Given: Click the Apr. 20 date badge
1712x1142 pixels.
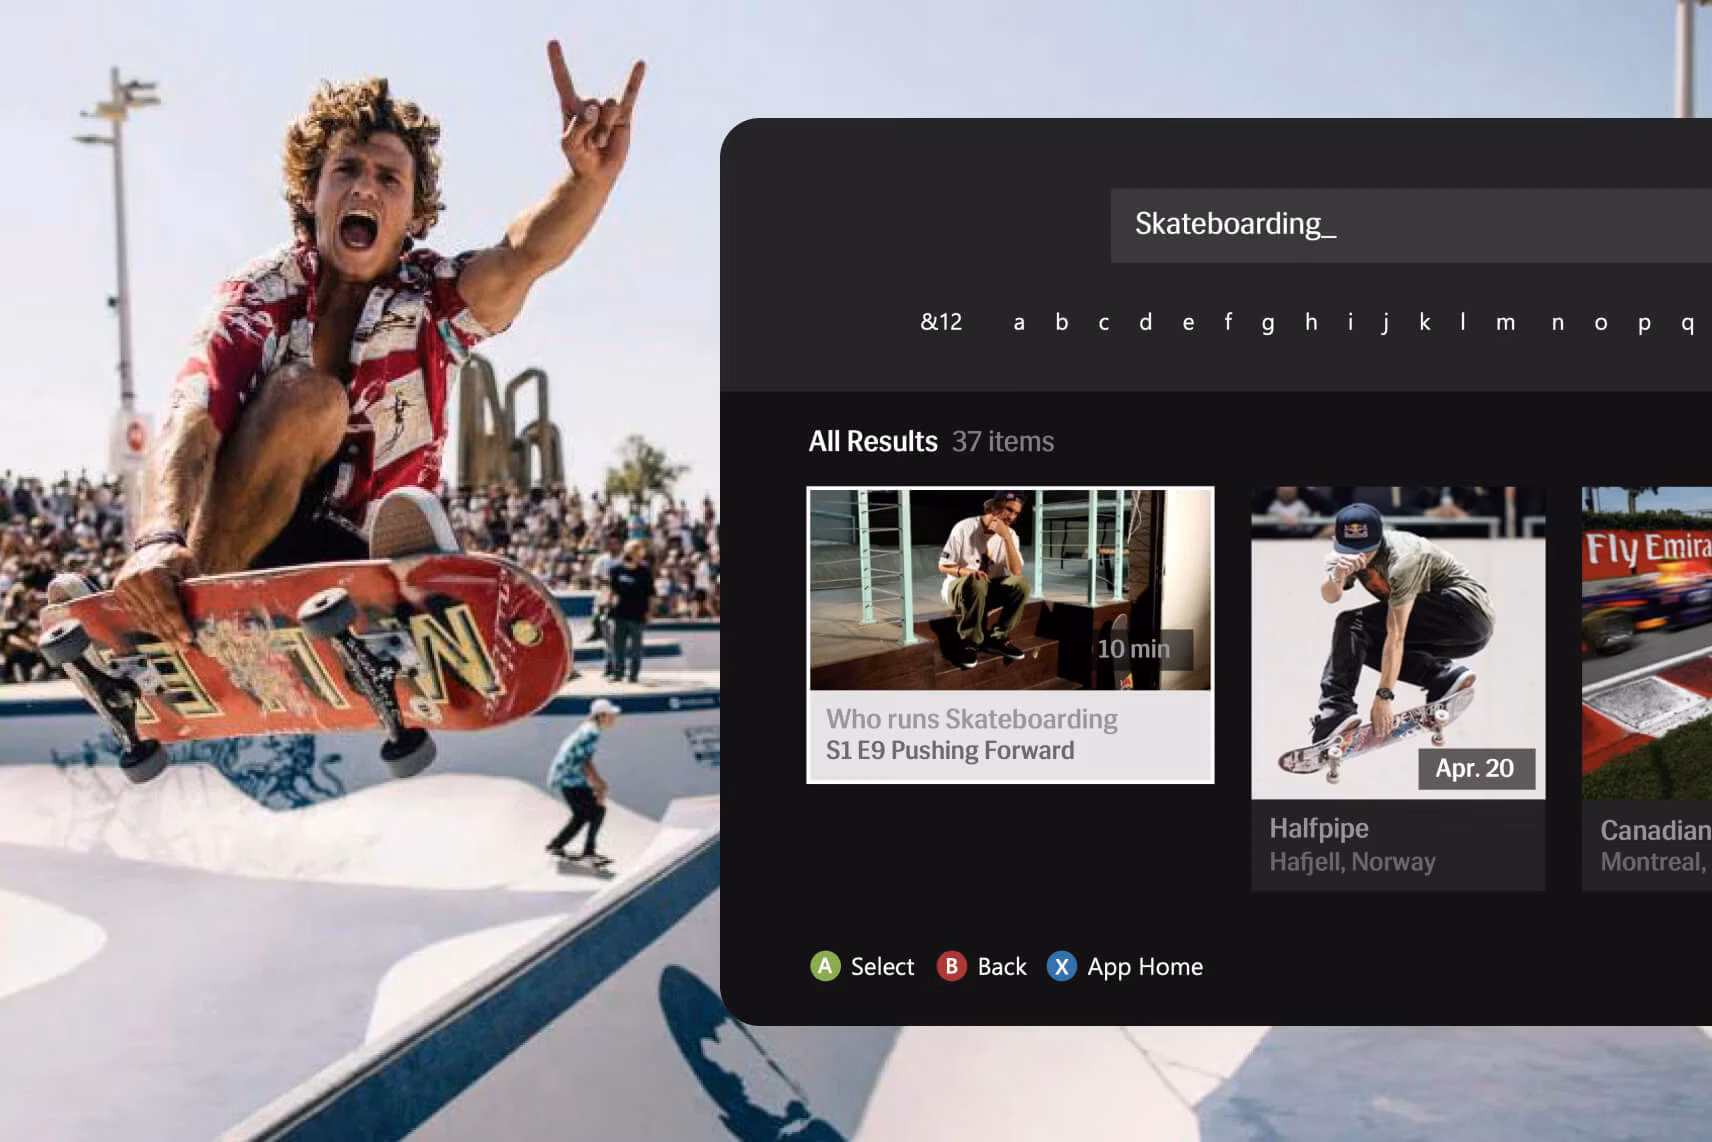Looking at the screenshot, I should click(1476, 768).
